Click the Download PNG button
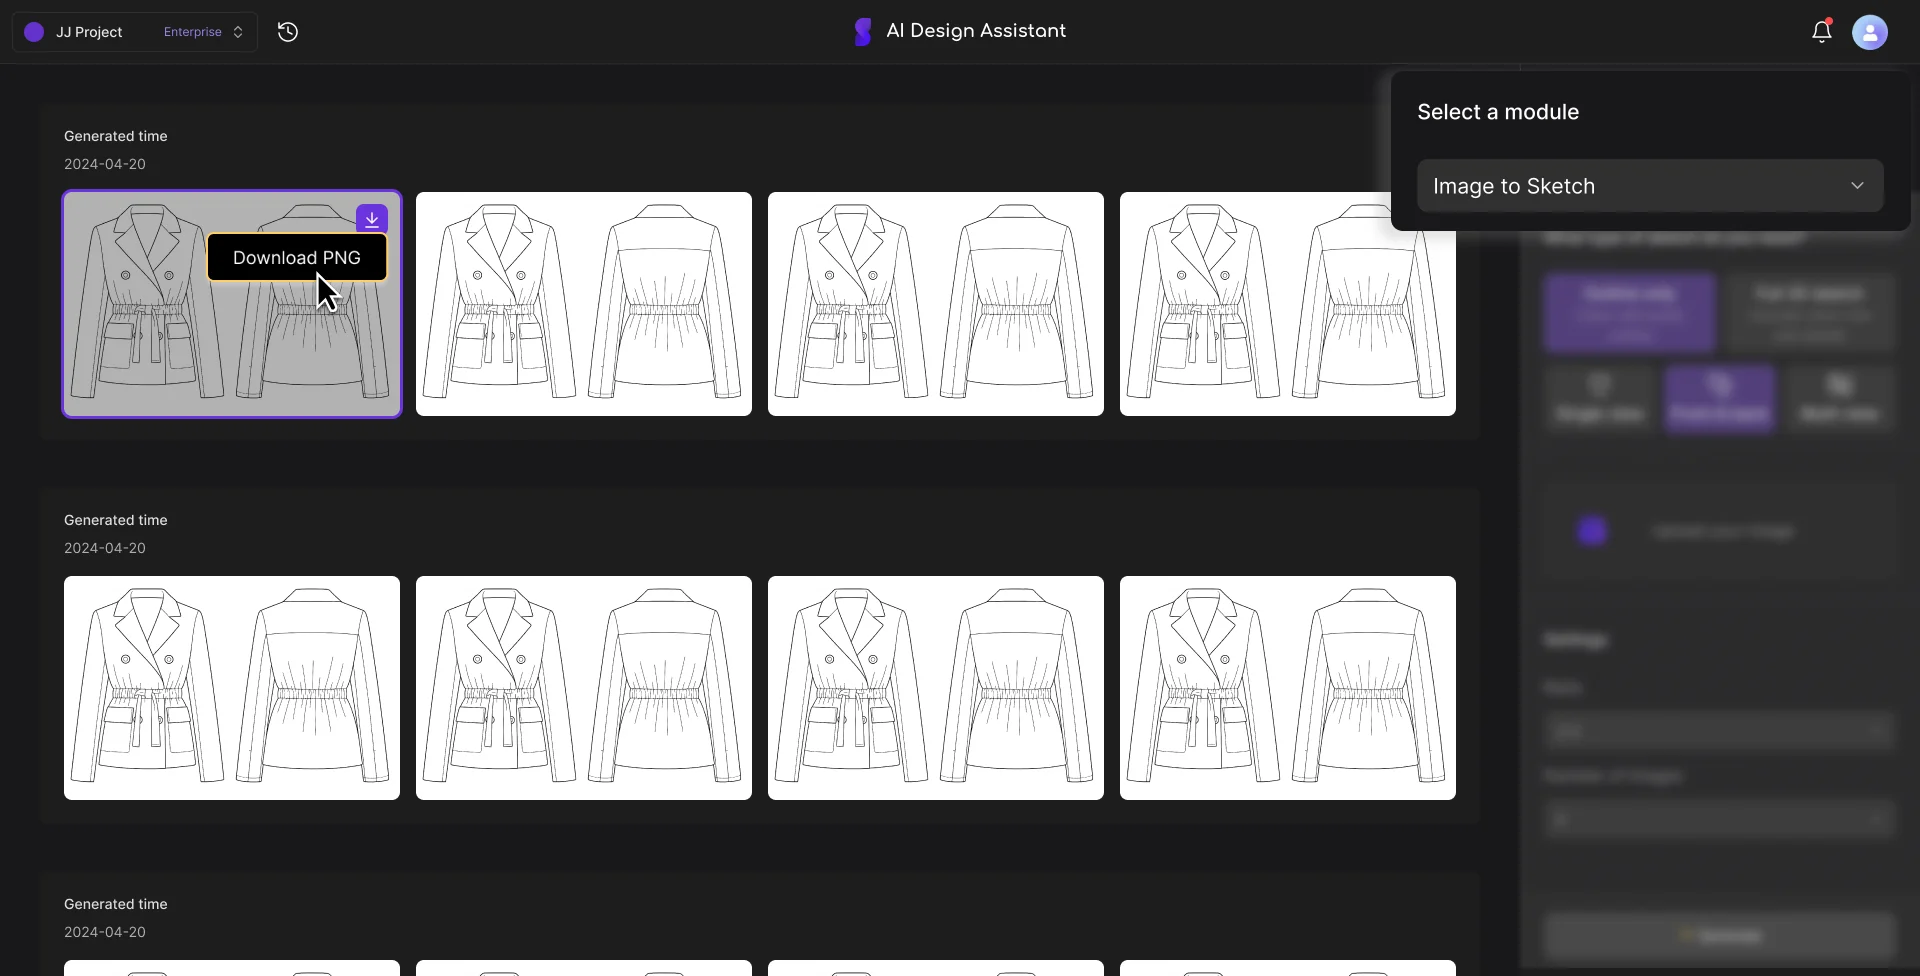The width and height of the screenshot is (1920, 976). pos(297,257)
